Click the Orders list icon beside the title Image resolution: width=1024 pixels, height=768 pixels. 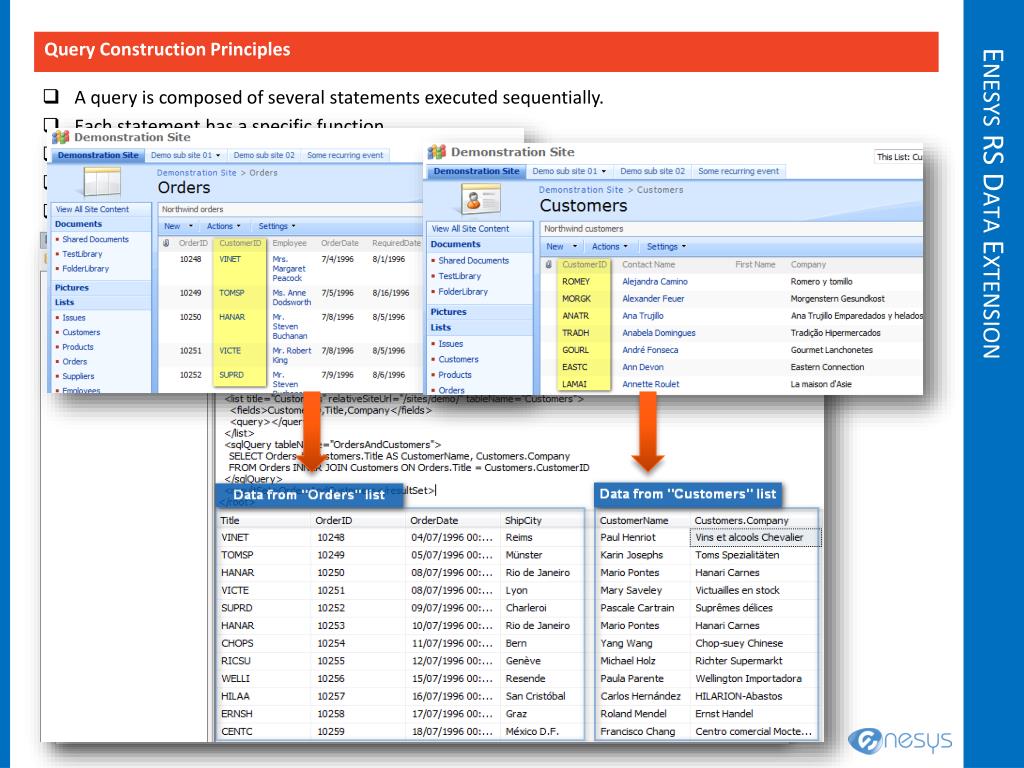(x=102, y=182)
